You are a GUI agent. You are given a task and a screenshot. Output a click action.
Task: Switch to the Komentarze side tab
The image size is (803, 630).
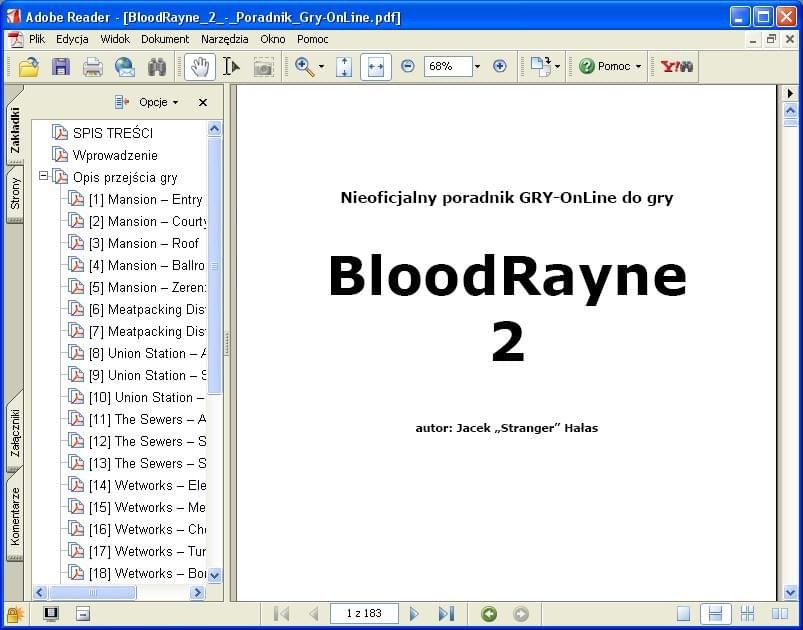click(15, 517)
